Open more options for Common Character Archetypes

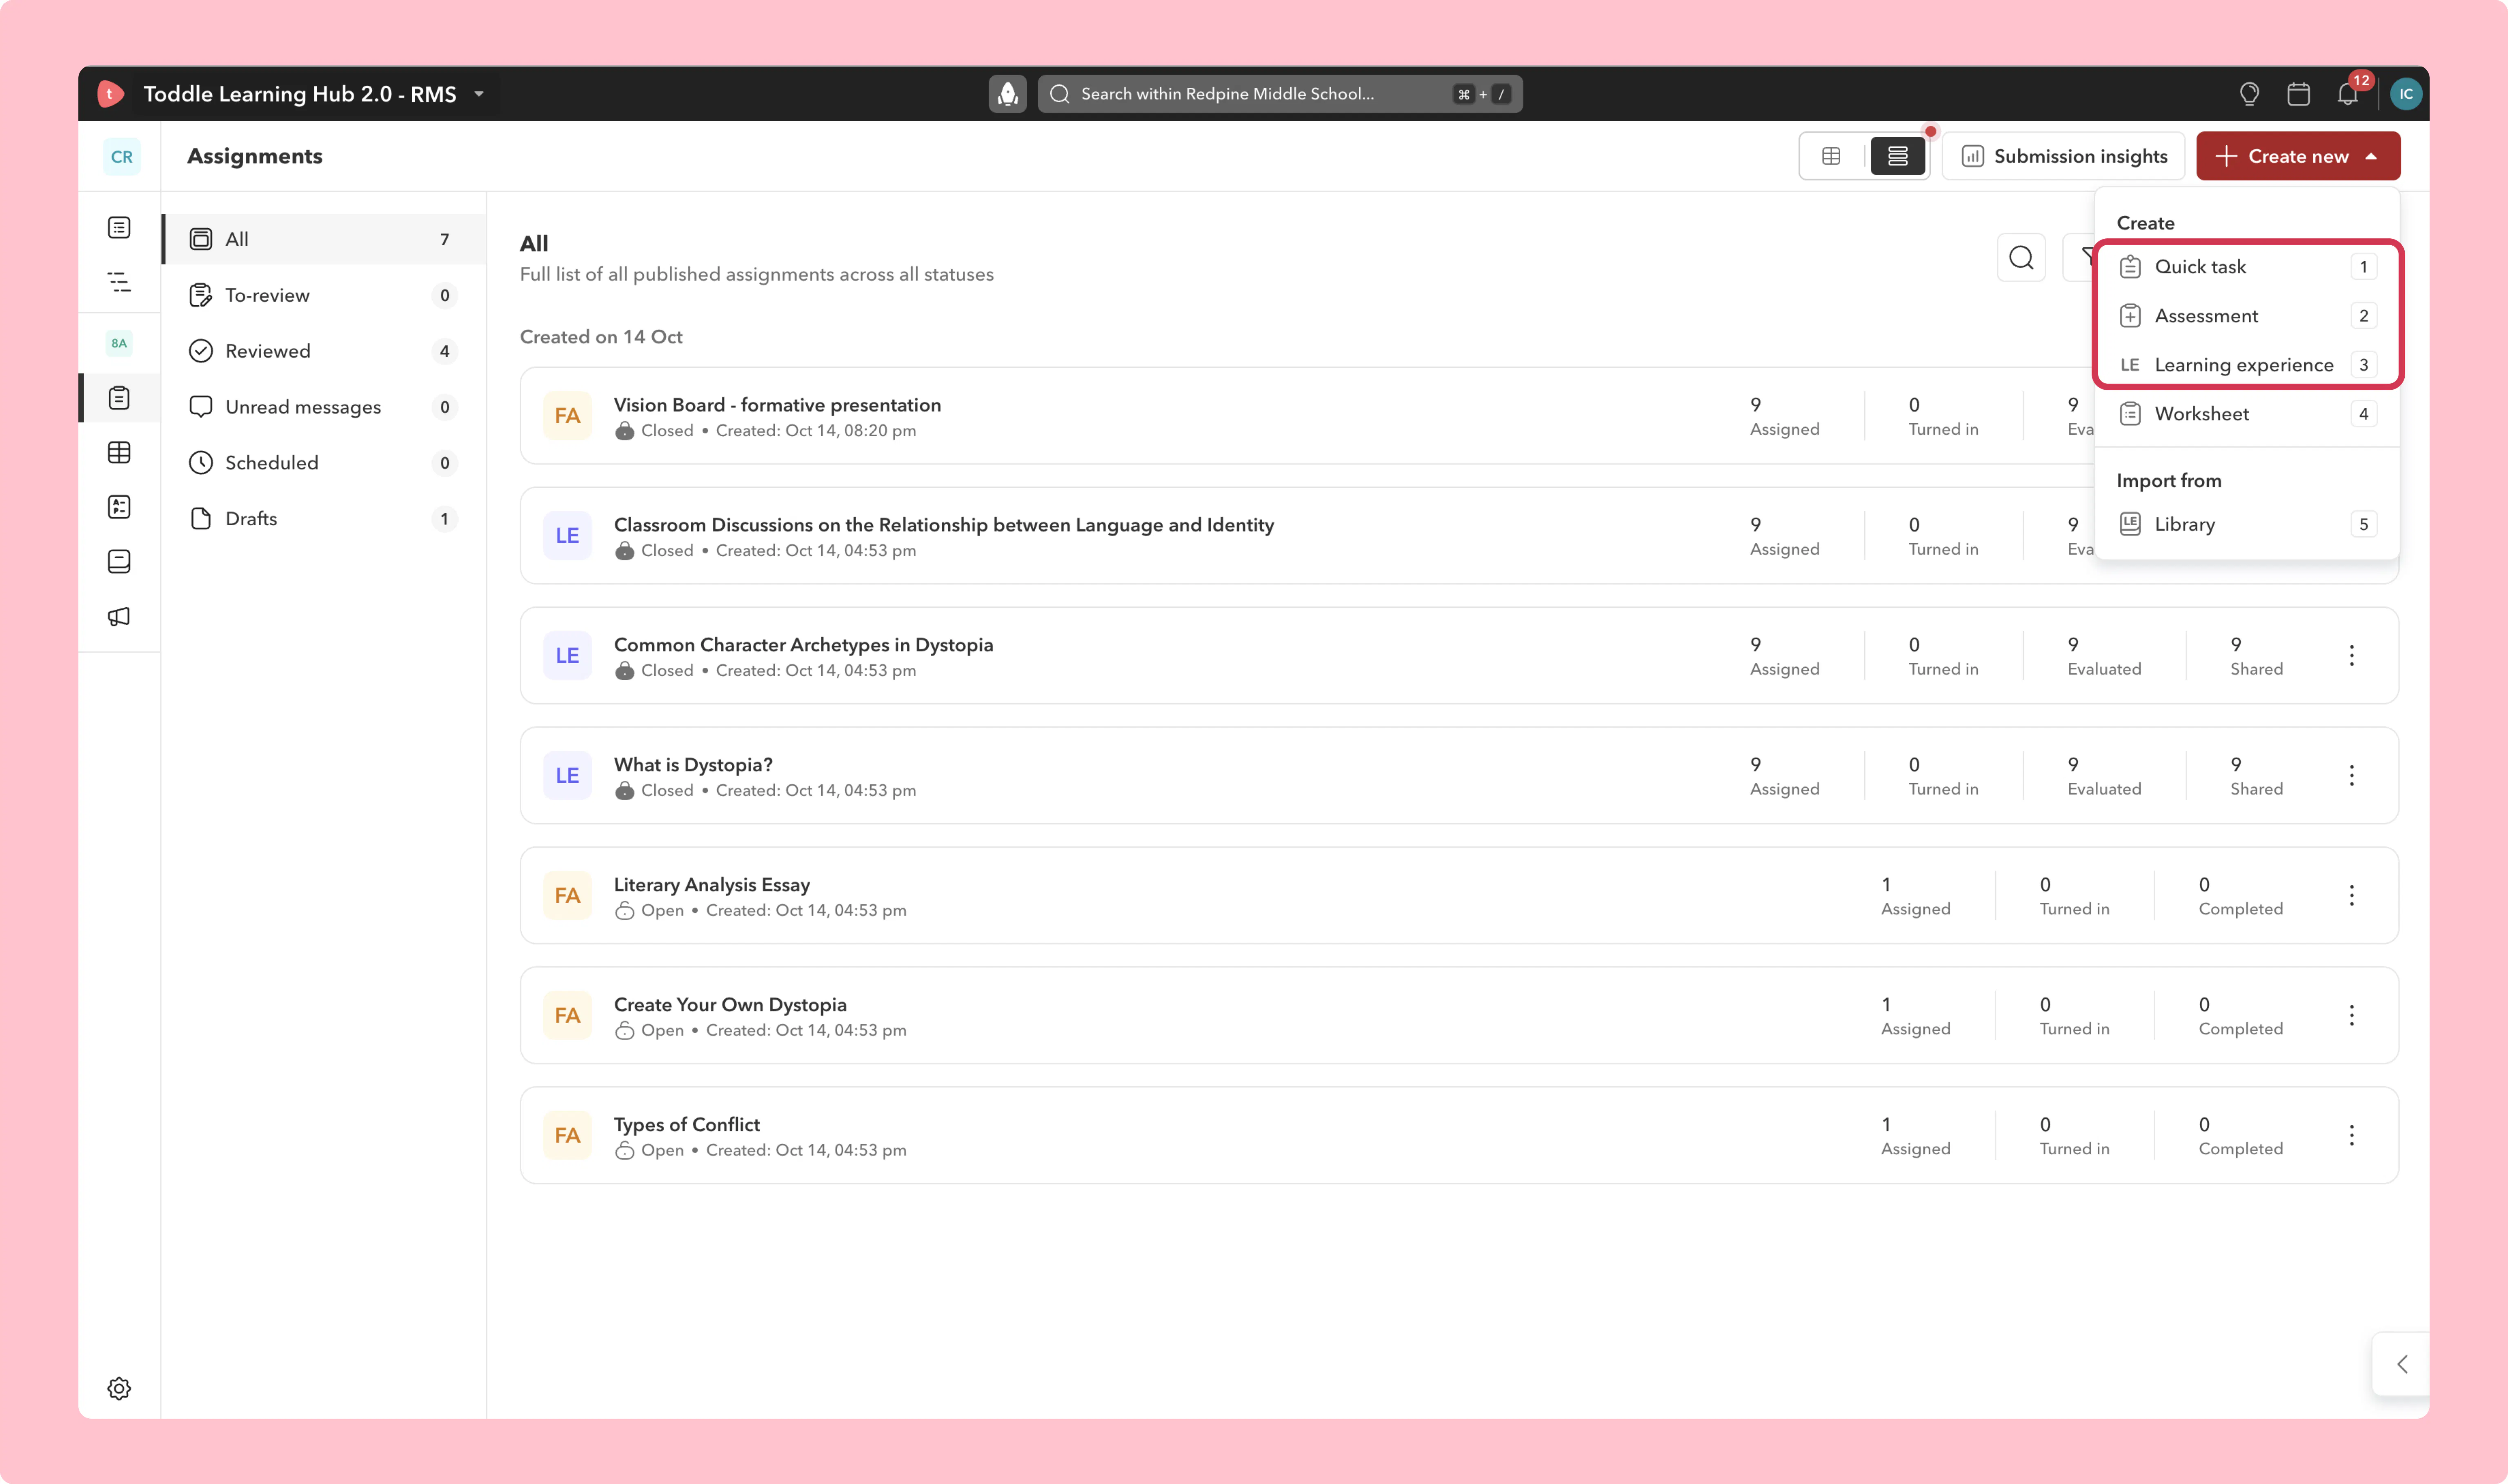tap(2352, 656)
